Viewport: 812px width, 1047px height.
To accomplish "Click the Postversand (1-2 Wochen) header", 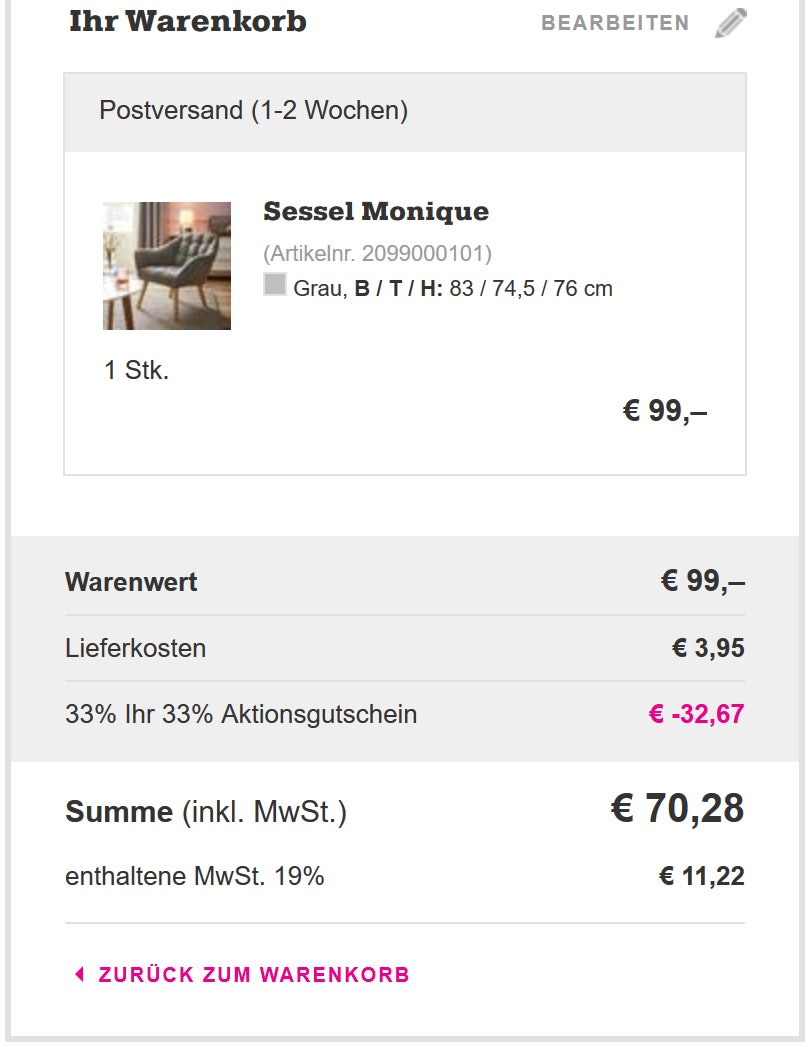I will [254, 110].
